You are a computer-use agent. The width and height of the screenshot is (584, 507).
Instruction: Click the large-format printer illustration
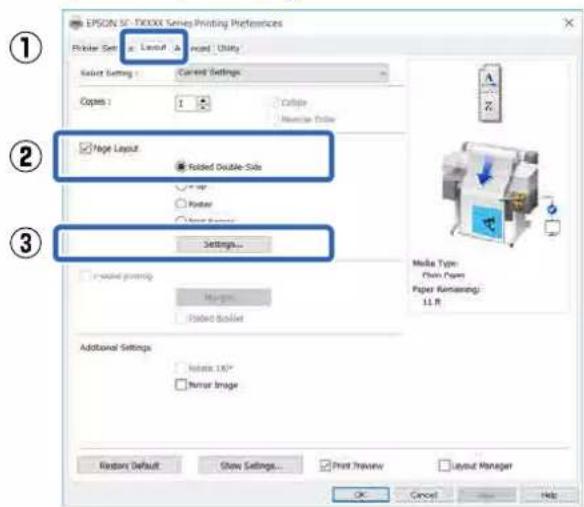[491, 193]
